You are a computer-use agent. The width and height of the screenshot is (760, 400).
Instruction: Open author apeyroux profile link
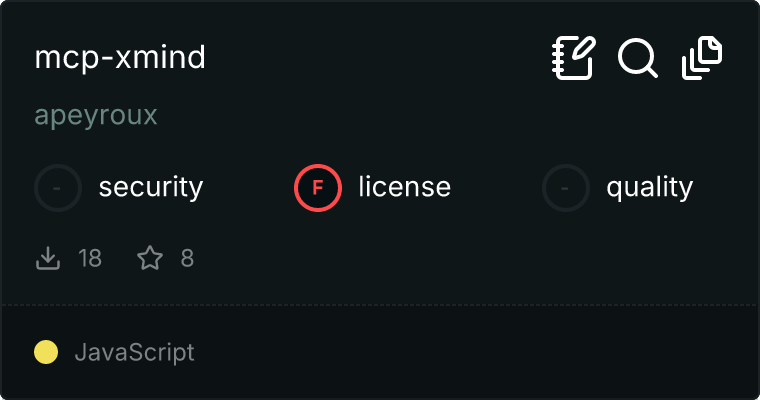pyautogui.click(x=96, y=116)
